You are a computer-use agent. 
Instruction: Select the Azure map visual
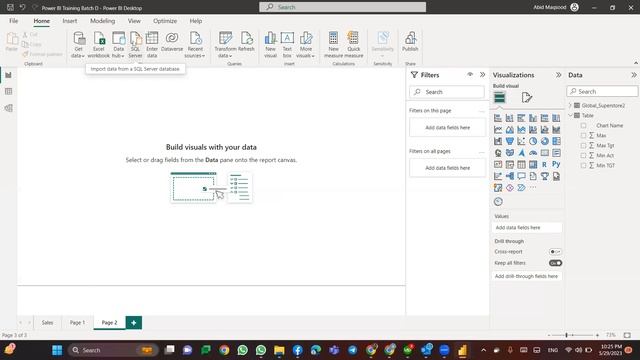click(x=522, y=153)
